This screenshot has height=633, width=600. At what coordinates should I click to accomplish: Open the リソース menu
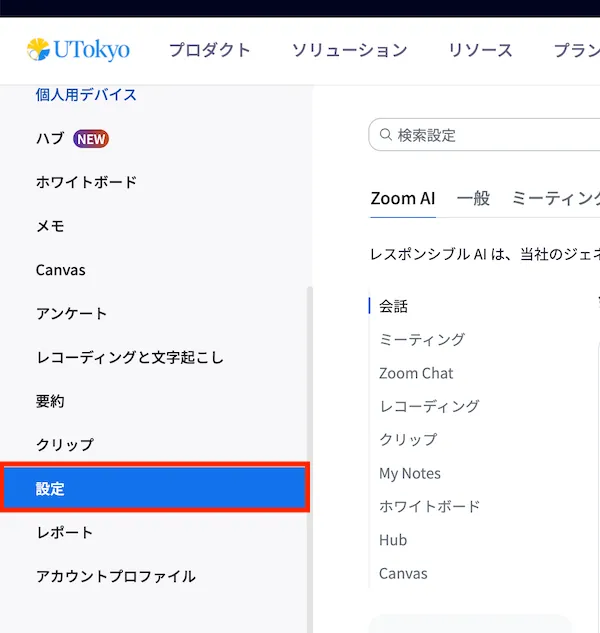(x=480, y=50)
